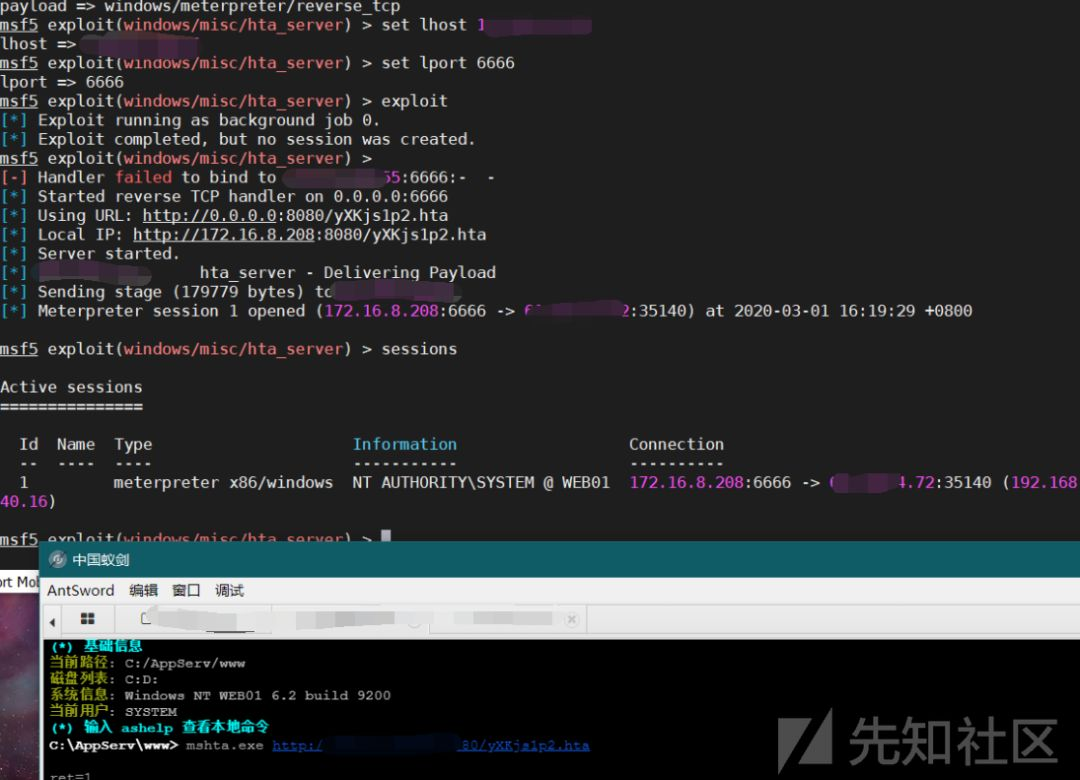Open the 调试 menu

click(x=229, y=591)
